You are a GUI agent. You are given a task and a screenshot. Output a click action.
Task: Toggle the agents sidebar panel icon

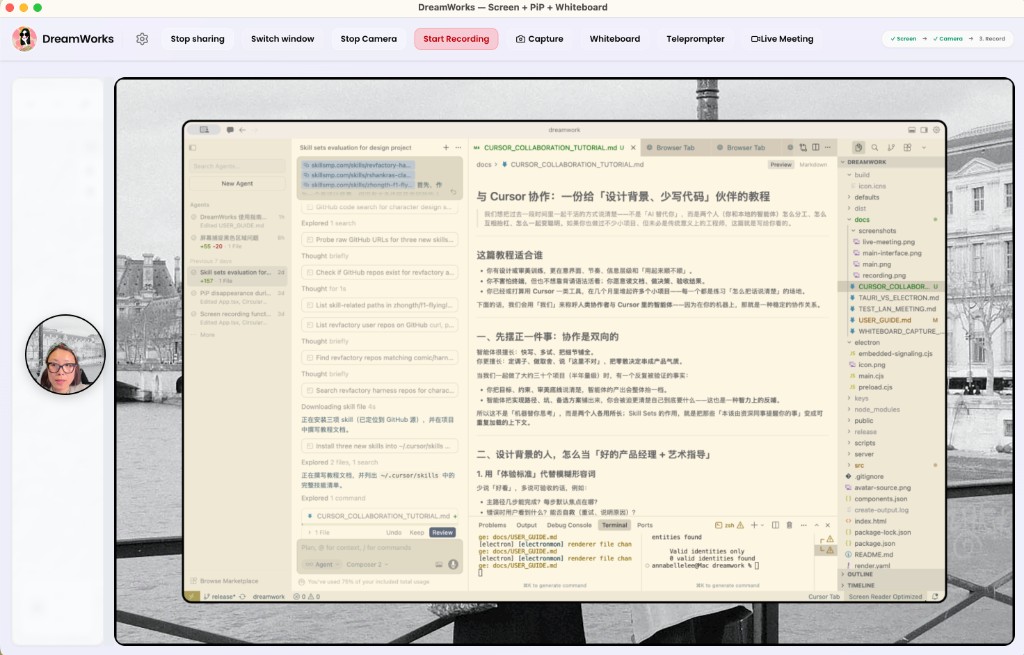[193, 148]
